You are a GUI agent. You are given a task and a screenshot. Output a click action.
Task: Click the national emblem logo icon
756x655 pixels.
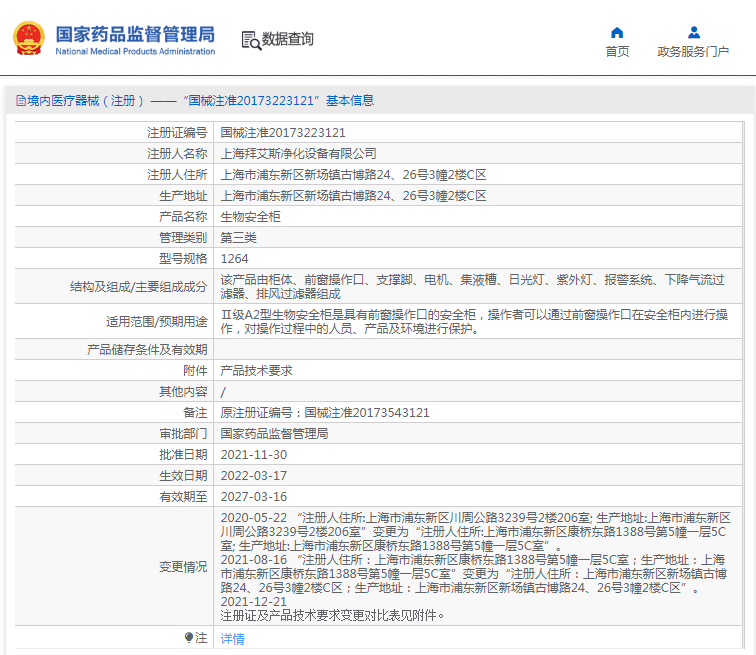tap(29, 38)
